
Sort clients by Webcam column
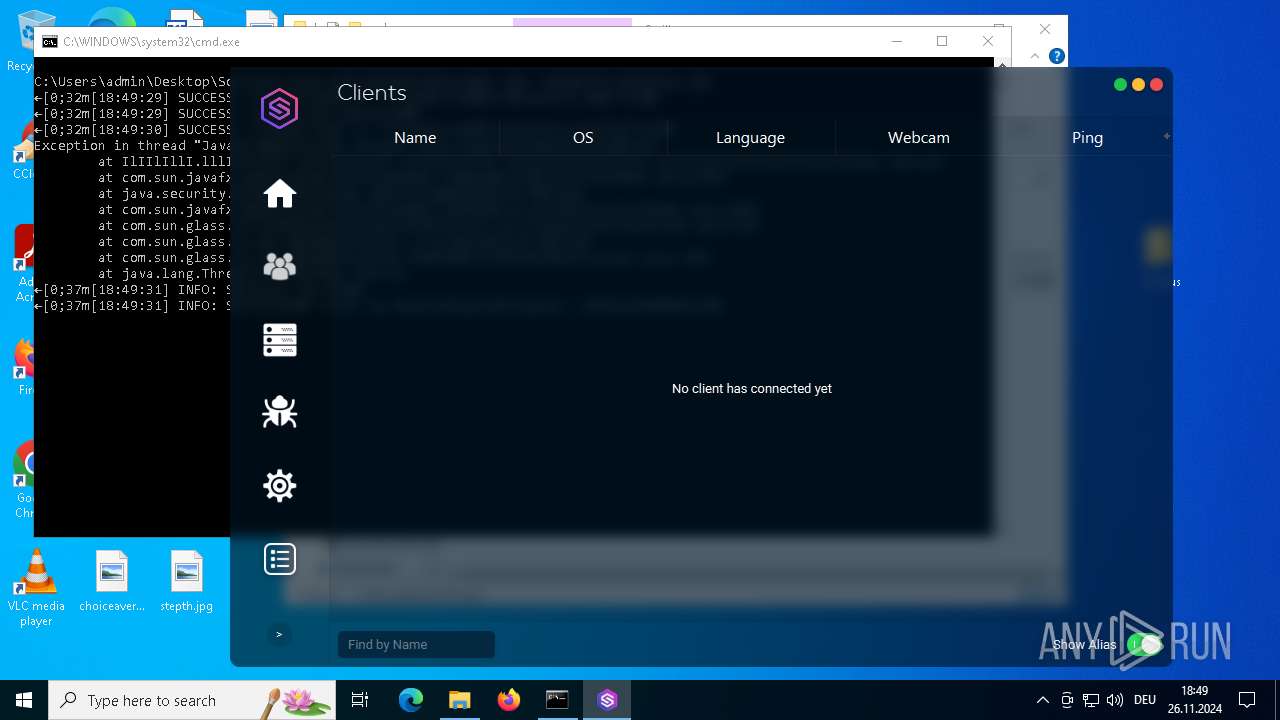coord(919,138)
